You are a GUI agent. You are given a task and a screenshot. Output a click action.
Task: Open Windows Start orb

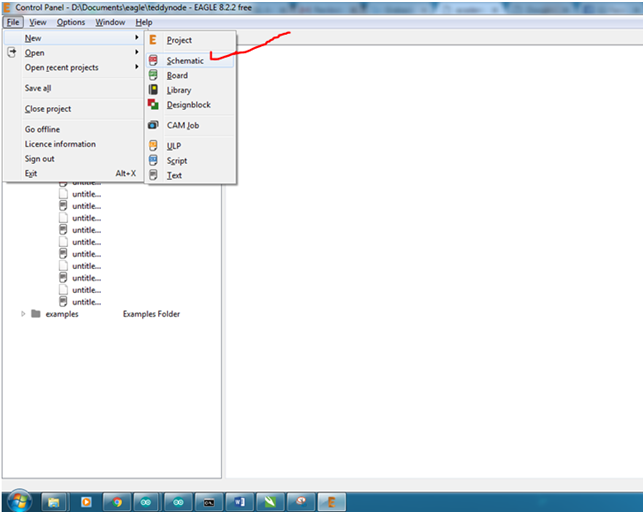pyautogui.click(x=18, y=501)
